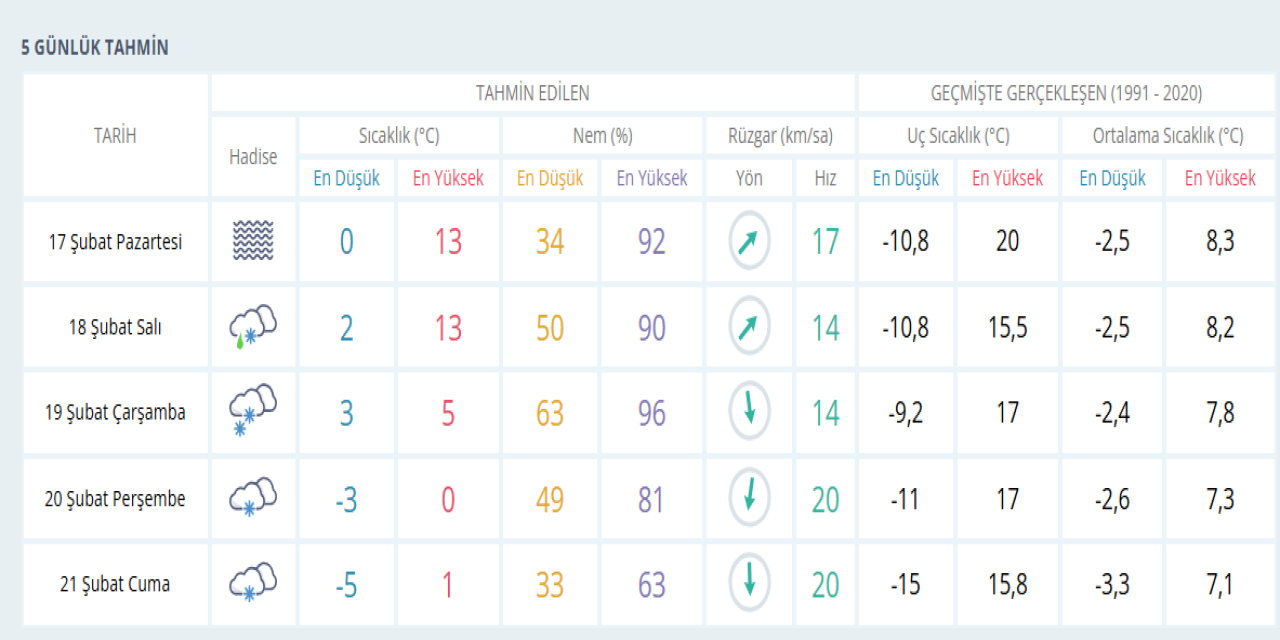Click wind direction arrow for 18 Şubat
This screenshot has width=1280, height=640.
749,327
